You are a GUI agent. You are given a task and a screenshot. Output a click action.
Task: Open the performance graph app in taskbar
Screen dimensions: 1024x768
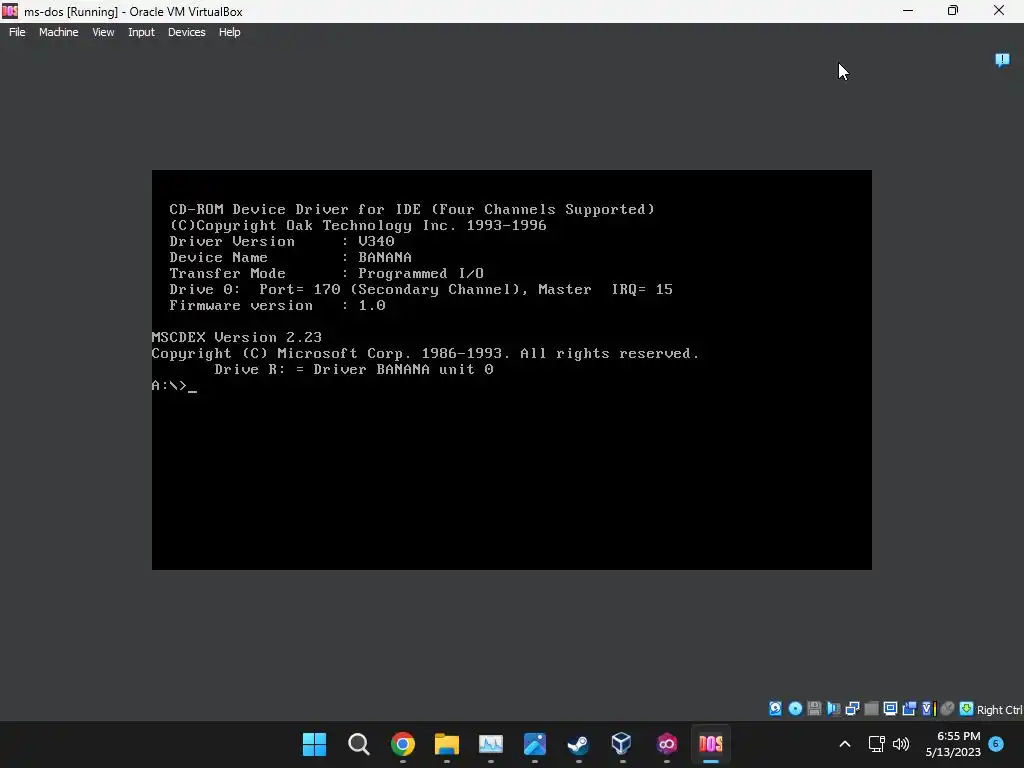[490, 744]
